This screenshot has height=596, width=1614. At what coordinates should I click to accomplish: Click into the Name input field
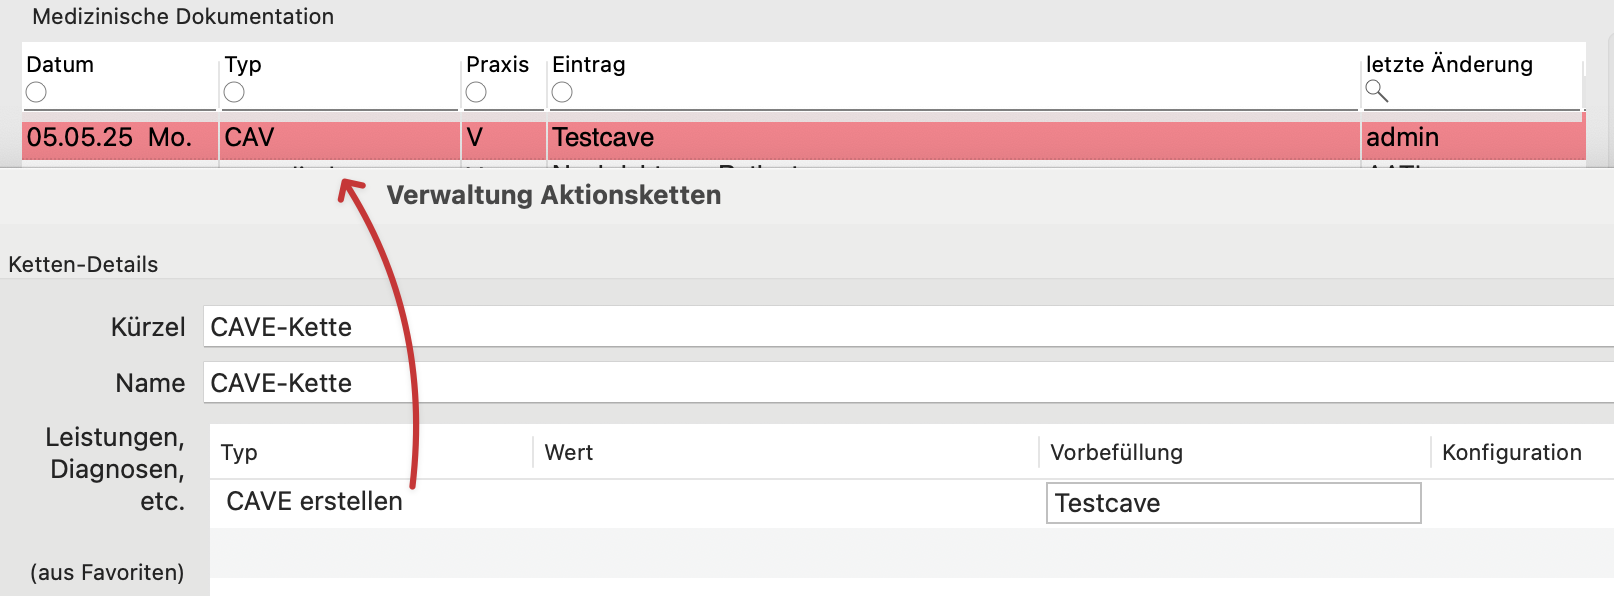pyautogui.click(x=908, y=383)
